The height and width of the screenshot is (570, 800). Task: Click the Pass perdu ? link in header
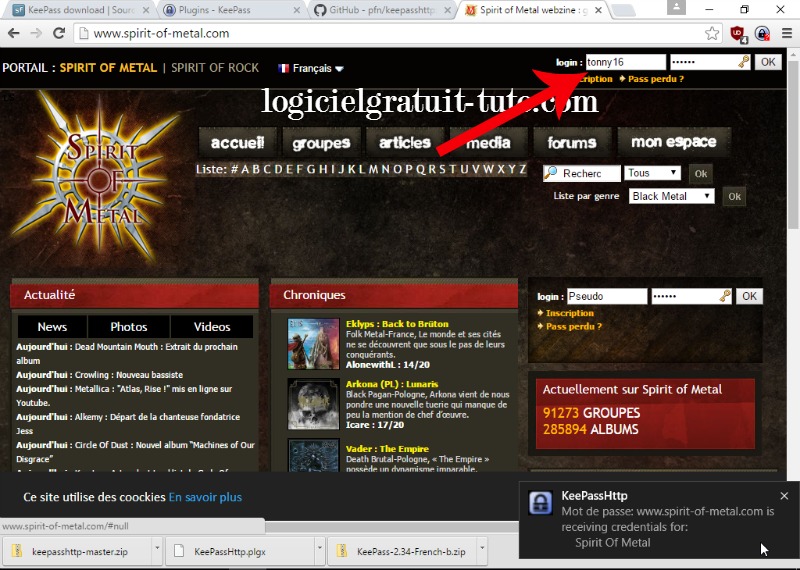click(x=656, y=79)
